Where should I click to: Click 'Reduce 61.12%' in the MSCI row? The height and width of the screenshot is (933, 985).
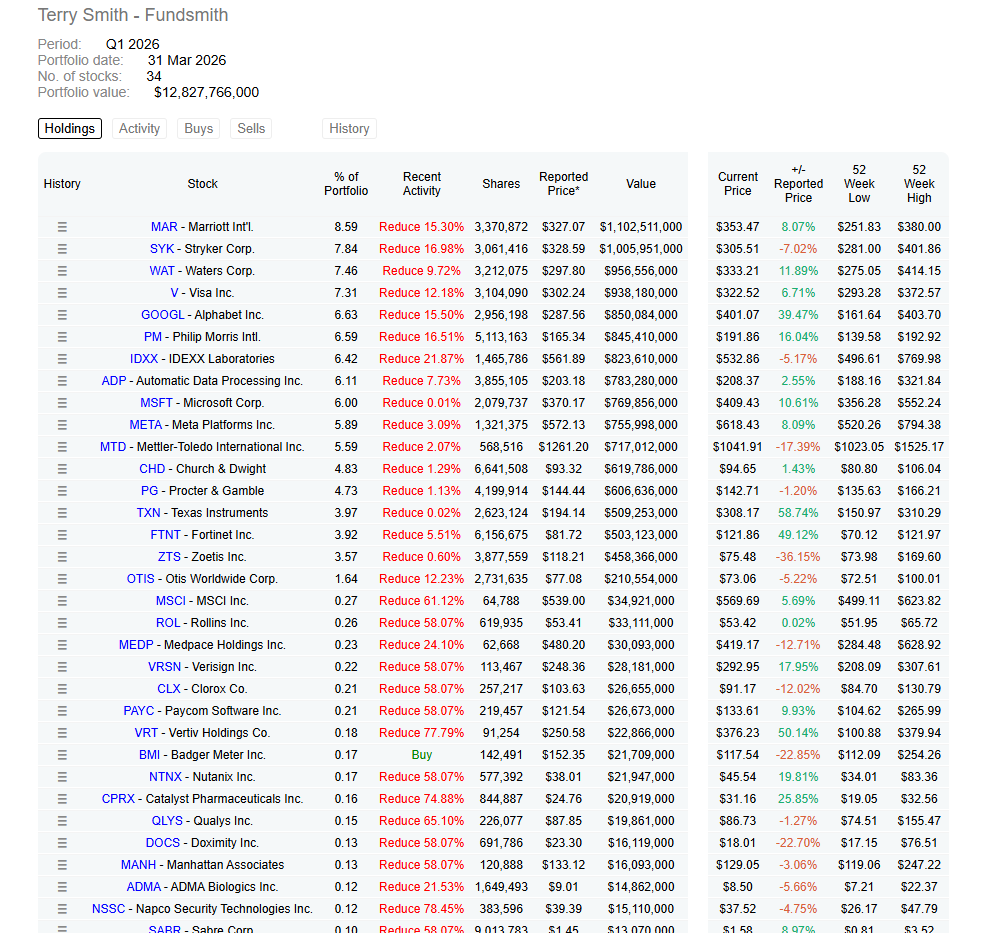point(422,601)
